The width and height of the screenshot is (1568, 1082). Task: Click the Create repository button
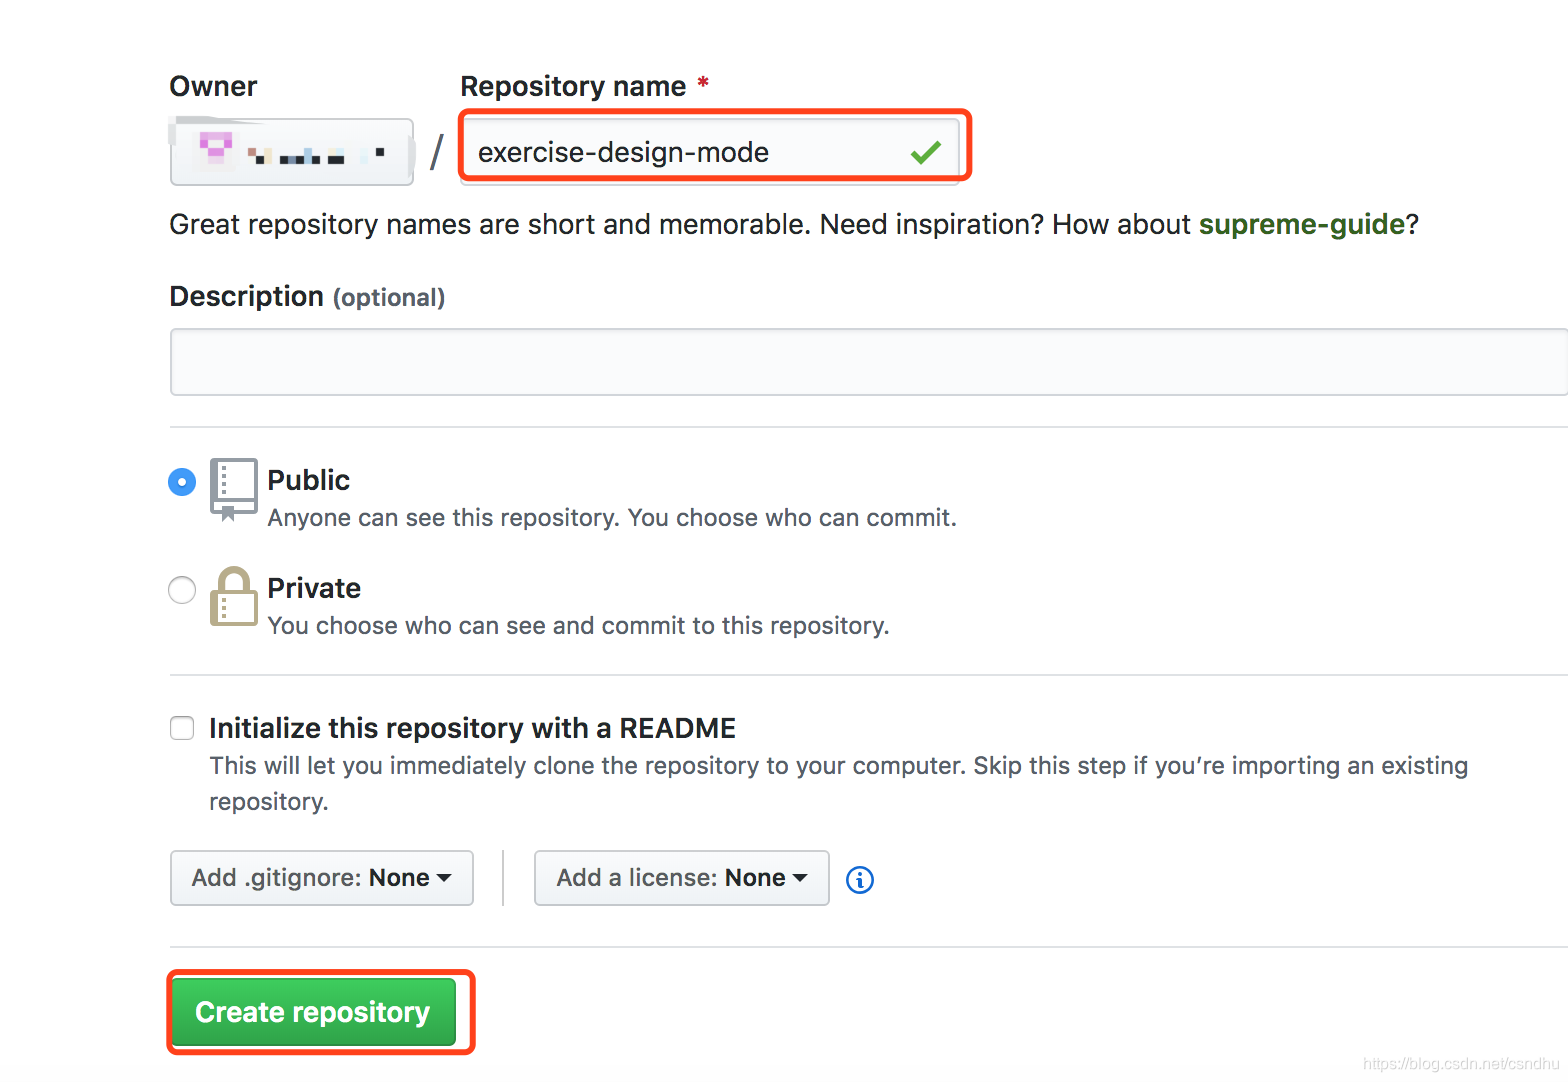tap(313, 1012)
